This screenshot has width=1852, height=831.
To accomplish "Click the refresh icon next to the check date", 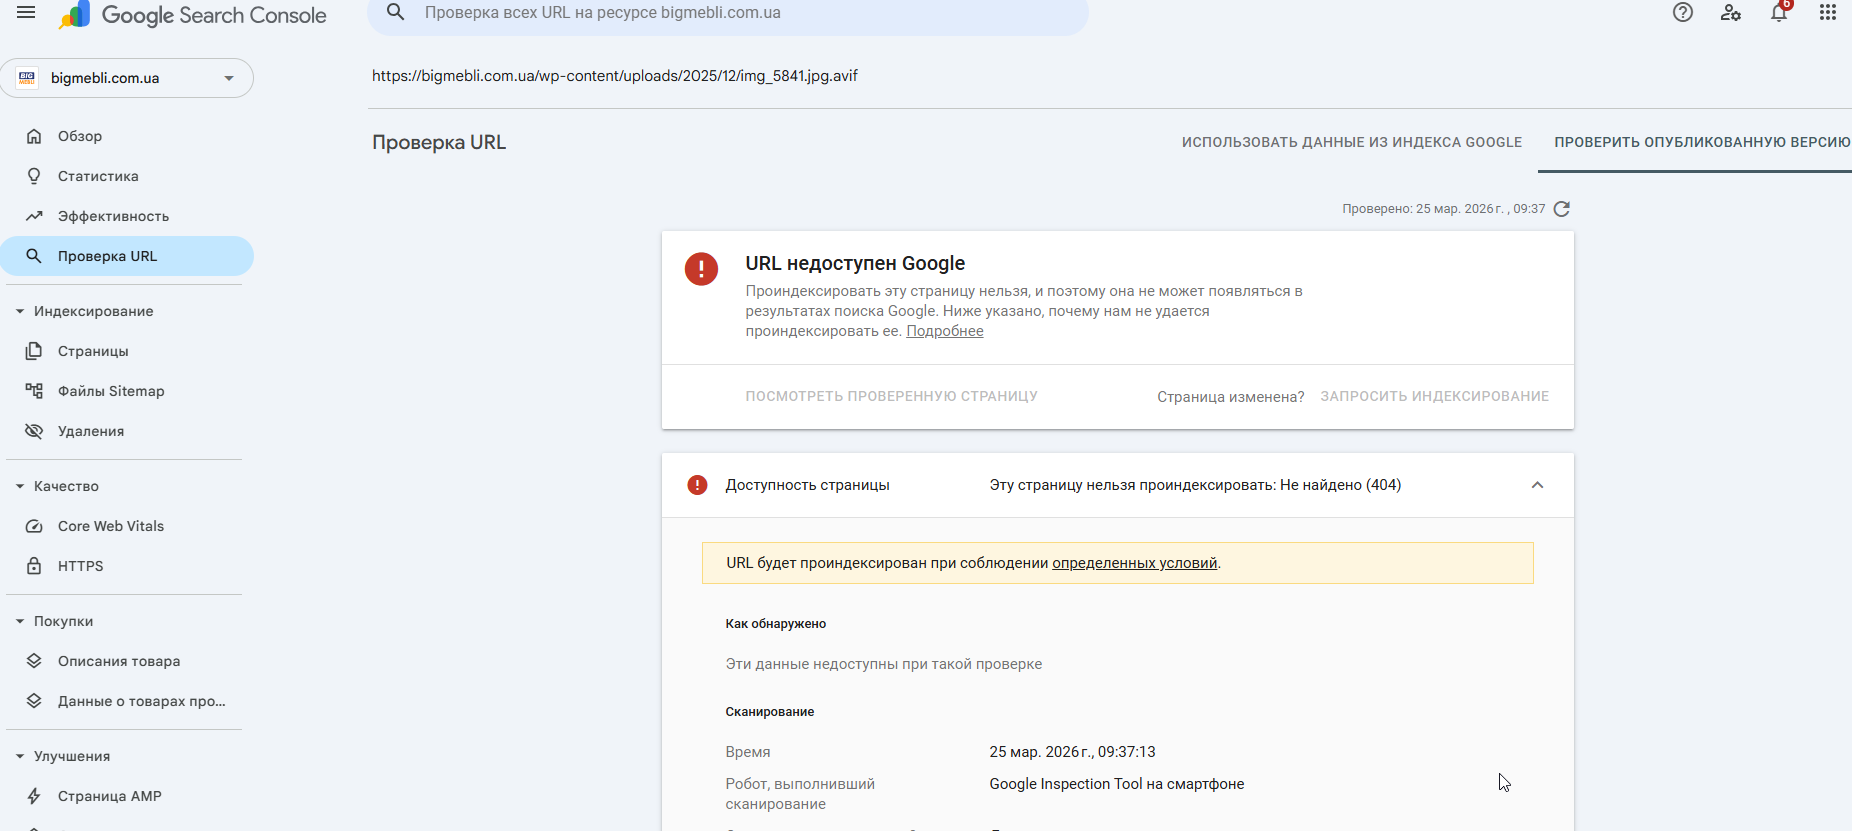I will pyautogui.click(x=1562, y=209).
